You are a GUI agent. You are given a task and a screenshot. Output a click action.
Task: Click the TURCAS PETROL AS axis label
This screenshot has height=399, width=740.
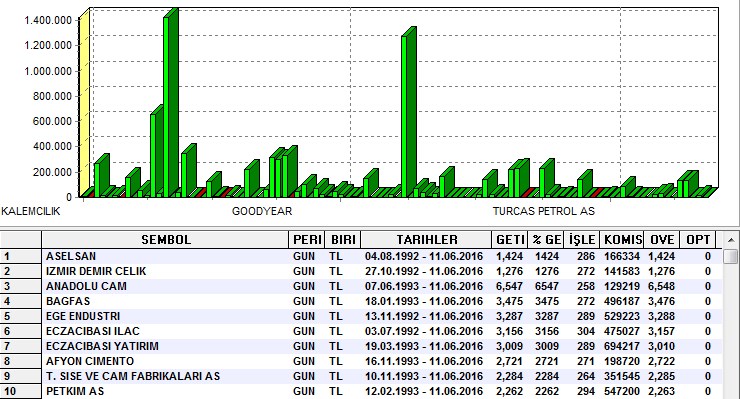click(544, 211)
